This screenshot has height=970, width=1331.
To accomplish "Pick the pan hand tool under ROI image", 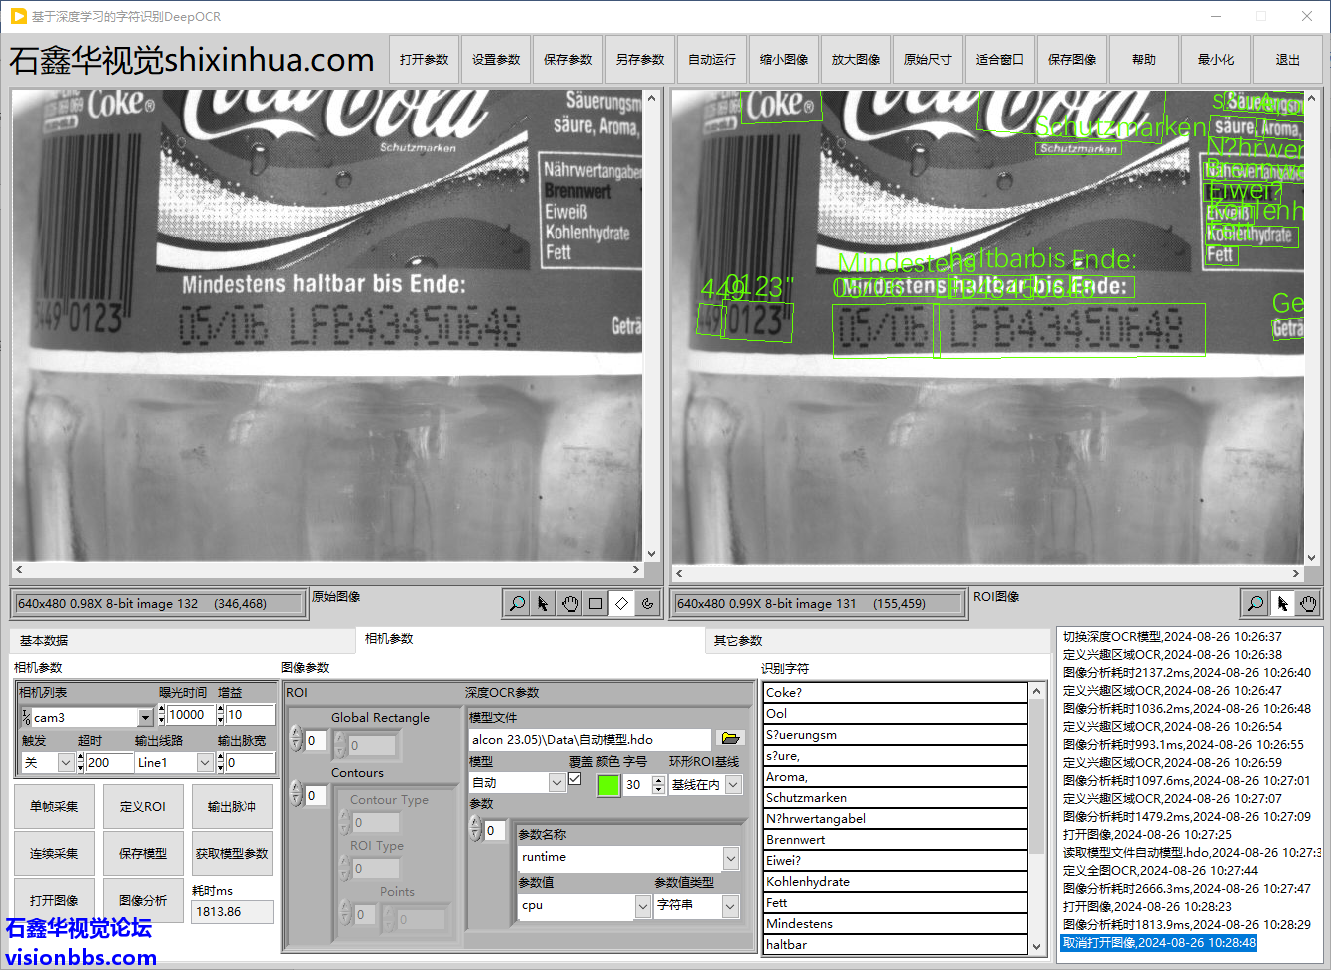I will [x=1308, y=603].
